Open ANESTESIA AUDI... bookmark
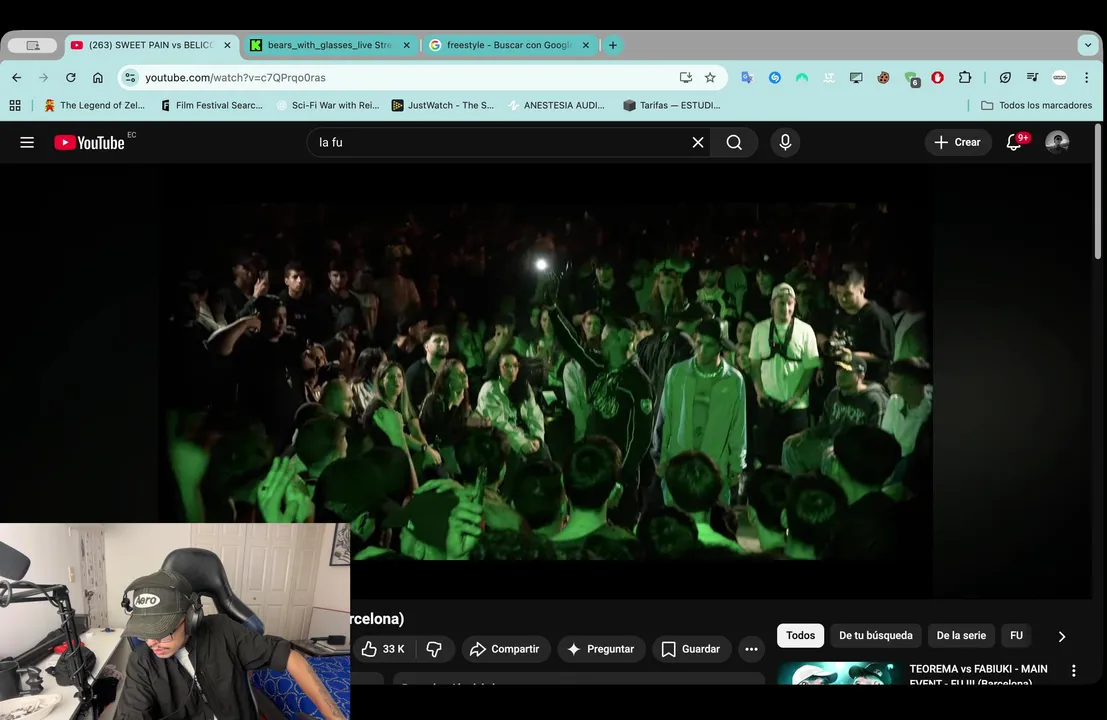 pyautogui.click(x=556, y=105)
